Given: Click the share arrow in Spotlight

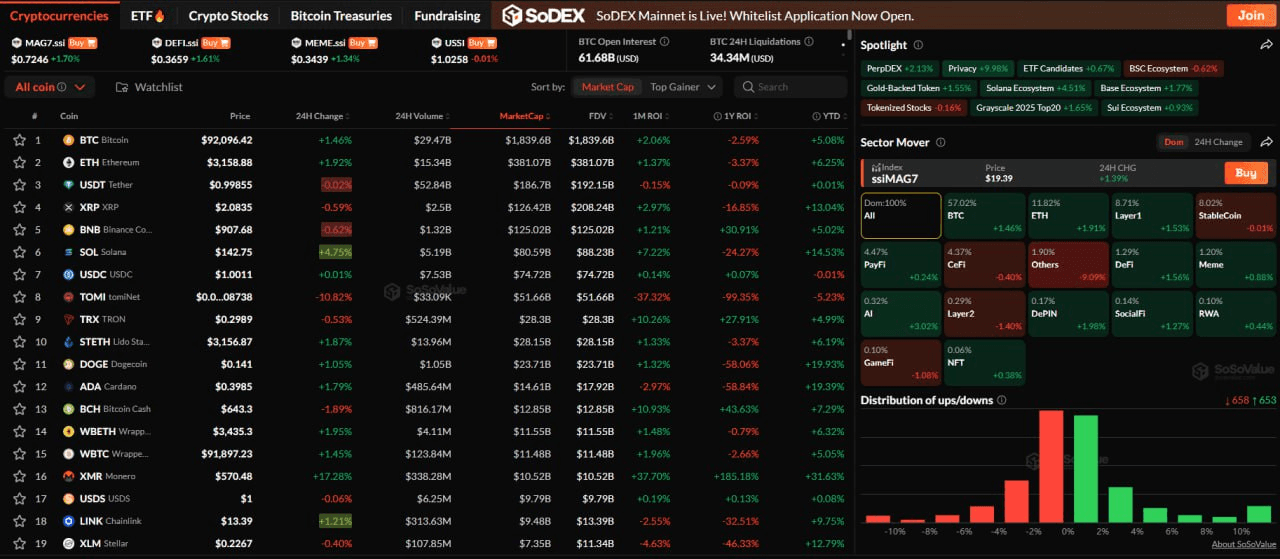Looking at the screenshot, I should tap(1266, 45).
